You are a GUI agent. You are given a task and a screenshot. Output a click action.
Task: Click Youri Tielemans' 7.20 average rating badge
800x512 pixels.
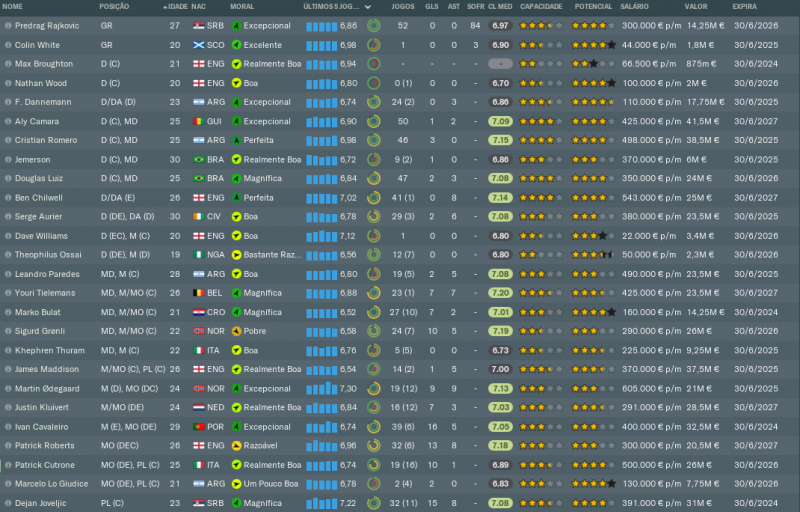click(501, 293)
